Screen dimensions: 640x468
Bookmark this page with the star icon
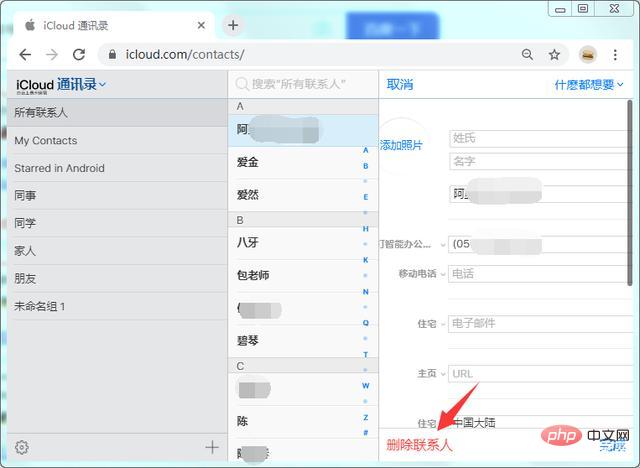[554, 54]
